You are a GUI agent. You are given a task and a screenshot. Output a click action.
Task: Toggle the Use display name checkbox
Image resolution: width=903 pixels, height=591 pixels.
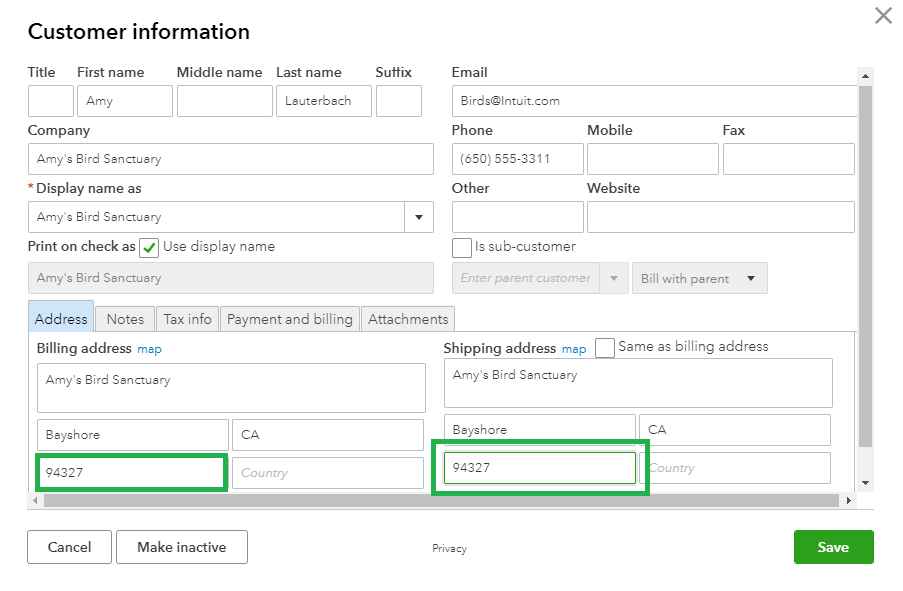point(149,248)
